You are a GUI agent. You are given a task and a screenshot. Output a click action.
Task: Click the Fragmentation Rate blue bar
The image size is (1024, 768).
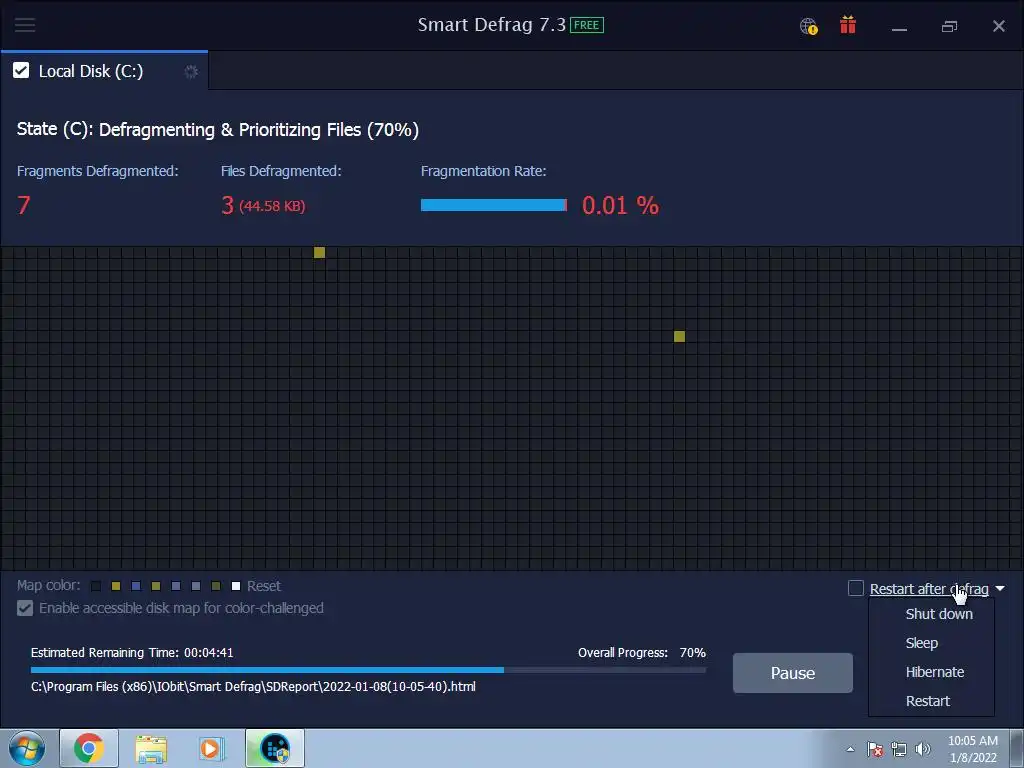pyautogui.click(x=494, y=205)
